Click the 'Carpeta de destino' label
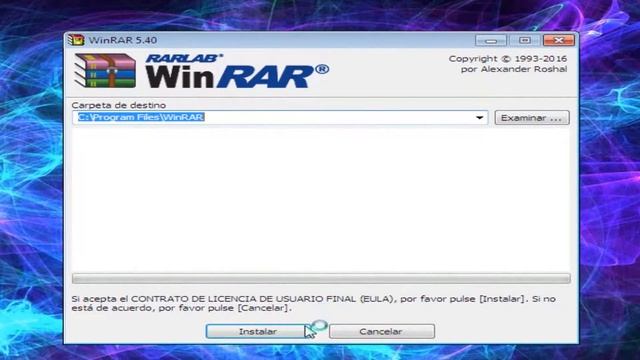Image resolution: width=640 pixels, height=360 pixels. 119,105
